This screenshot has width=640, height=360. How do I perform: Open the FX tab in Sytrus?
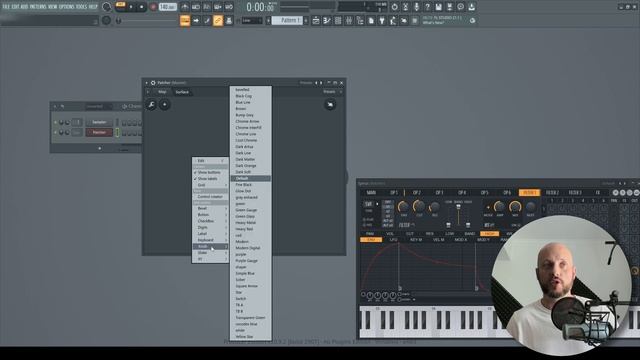pyautogui.click(x=598, y=193)
